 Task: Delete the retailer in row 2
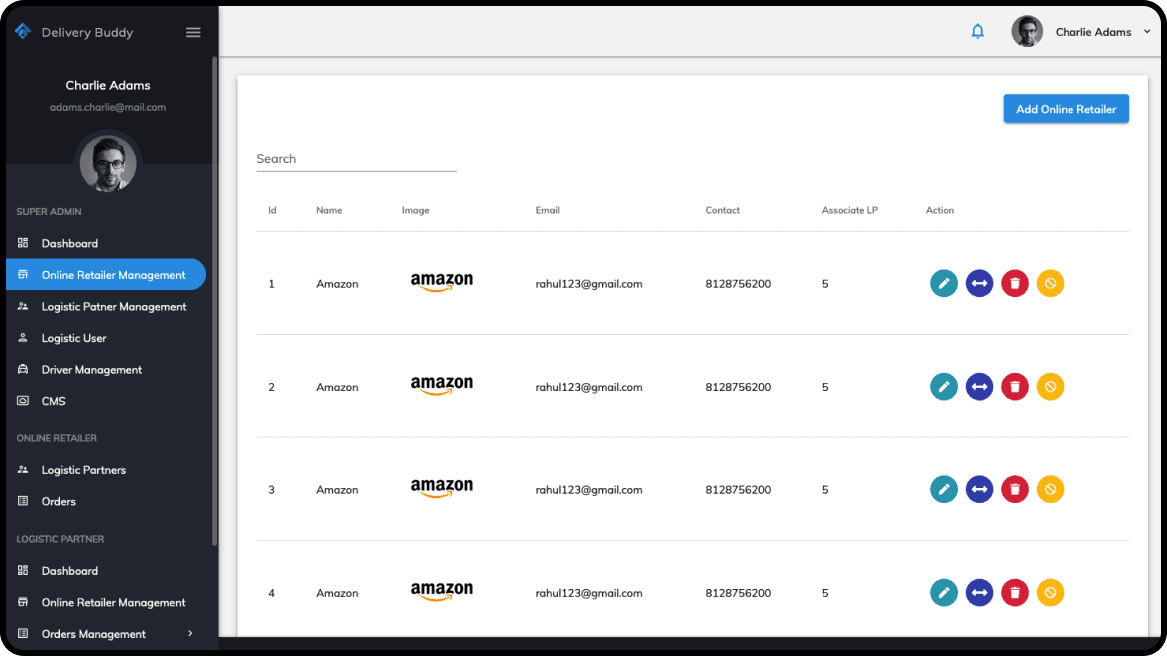click(1014, 386)
